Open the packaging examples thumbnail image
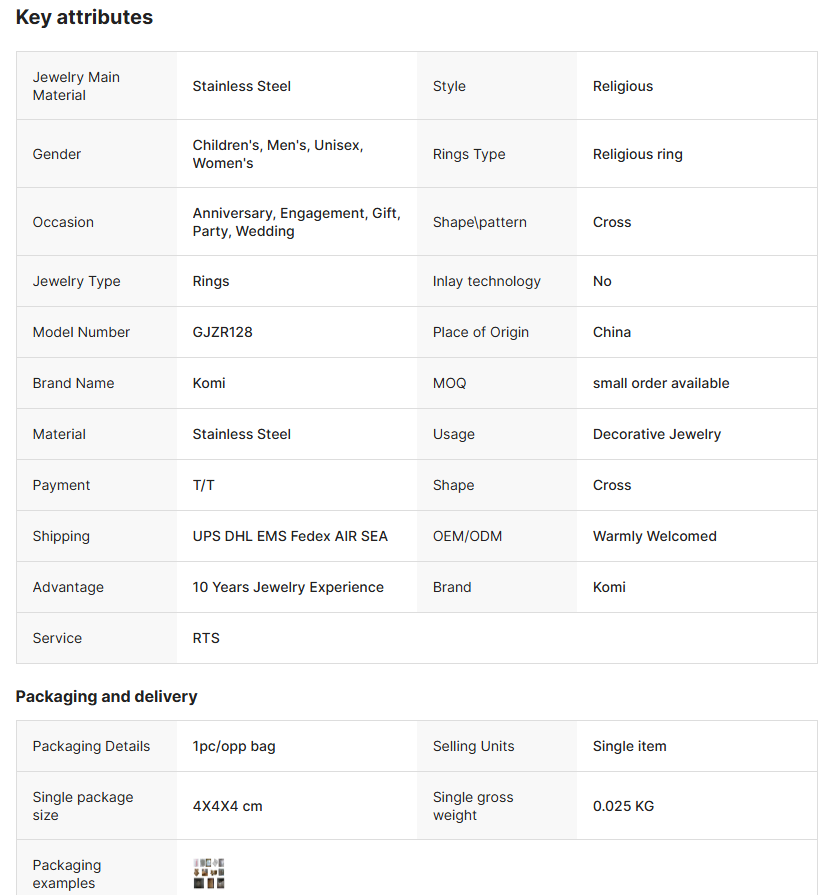Image resolution: width=820 pixels, height=895 pixels. 208,873
